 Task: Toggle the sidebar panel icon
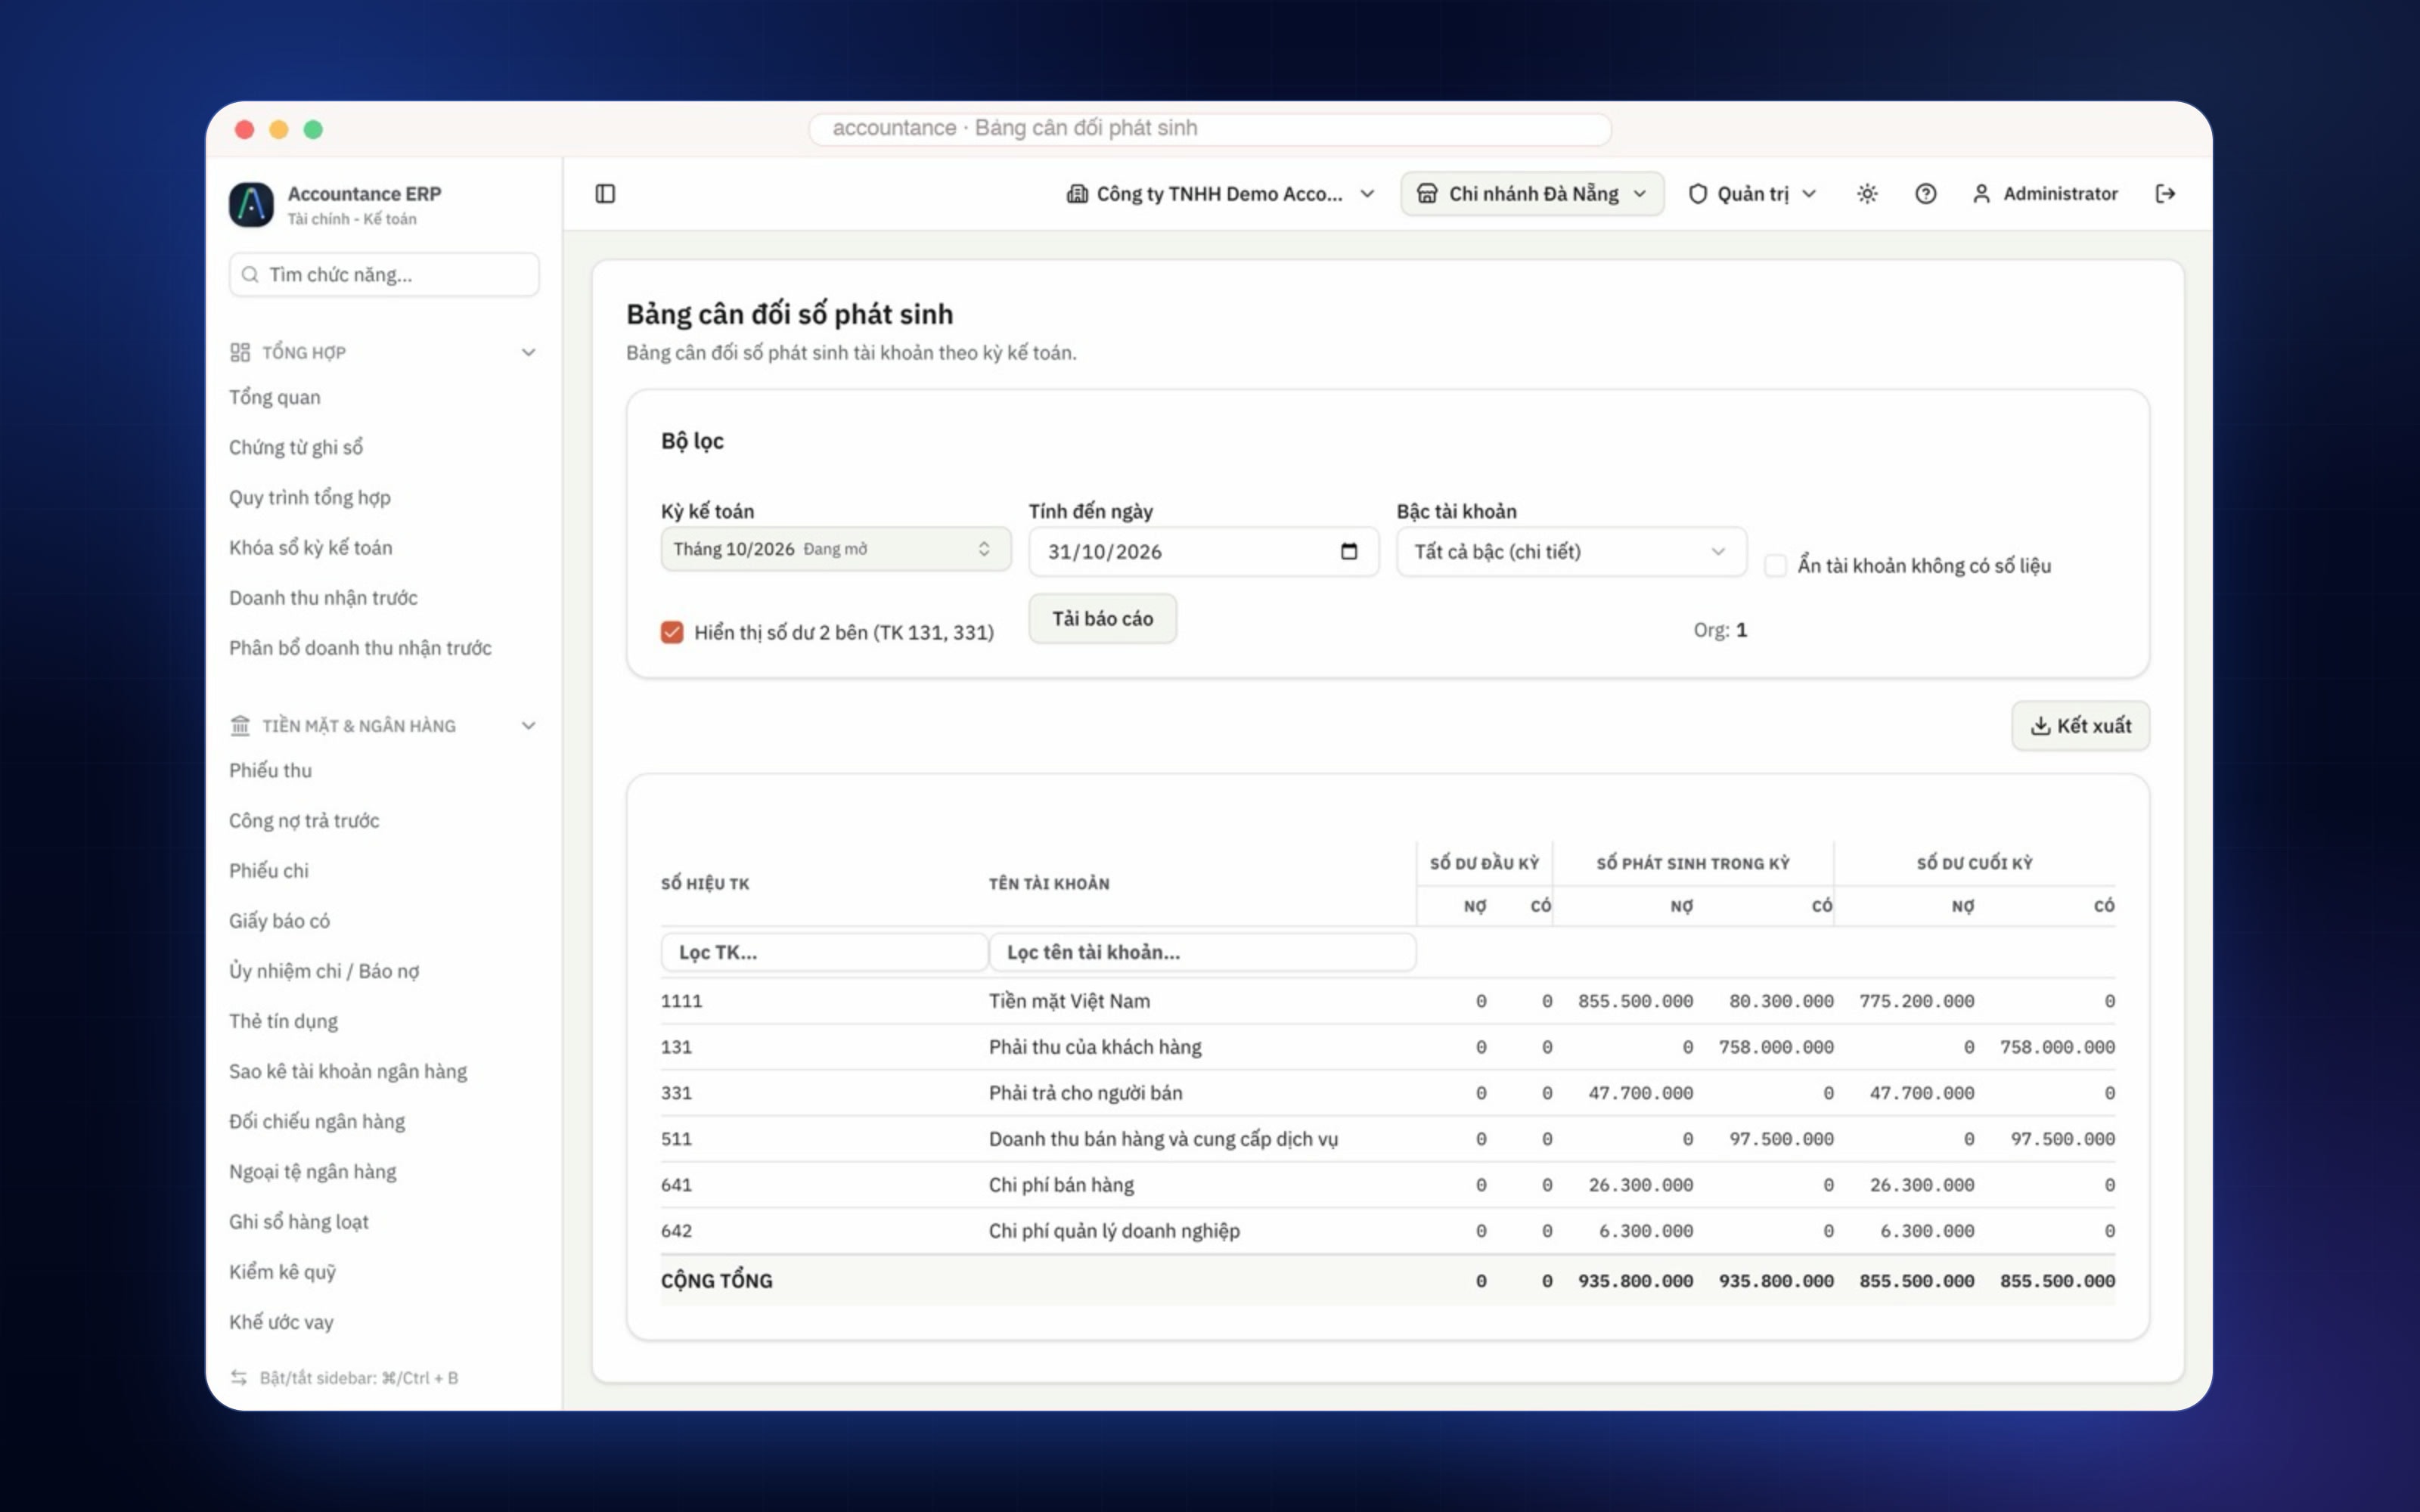(605, 193)
